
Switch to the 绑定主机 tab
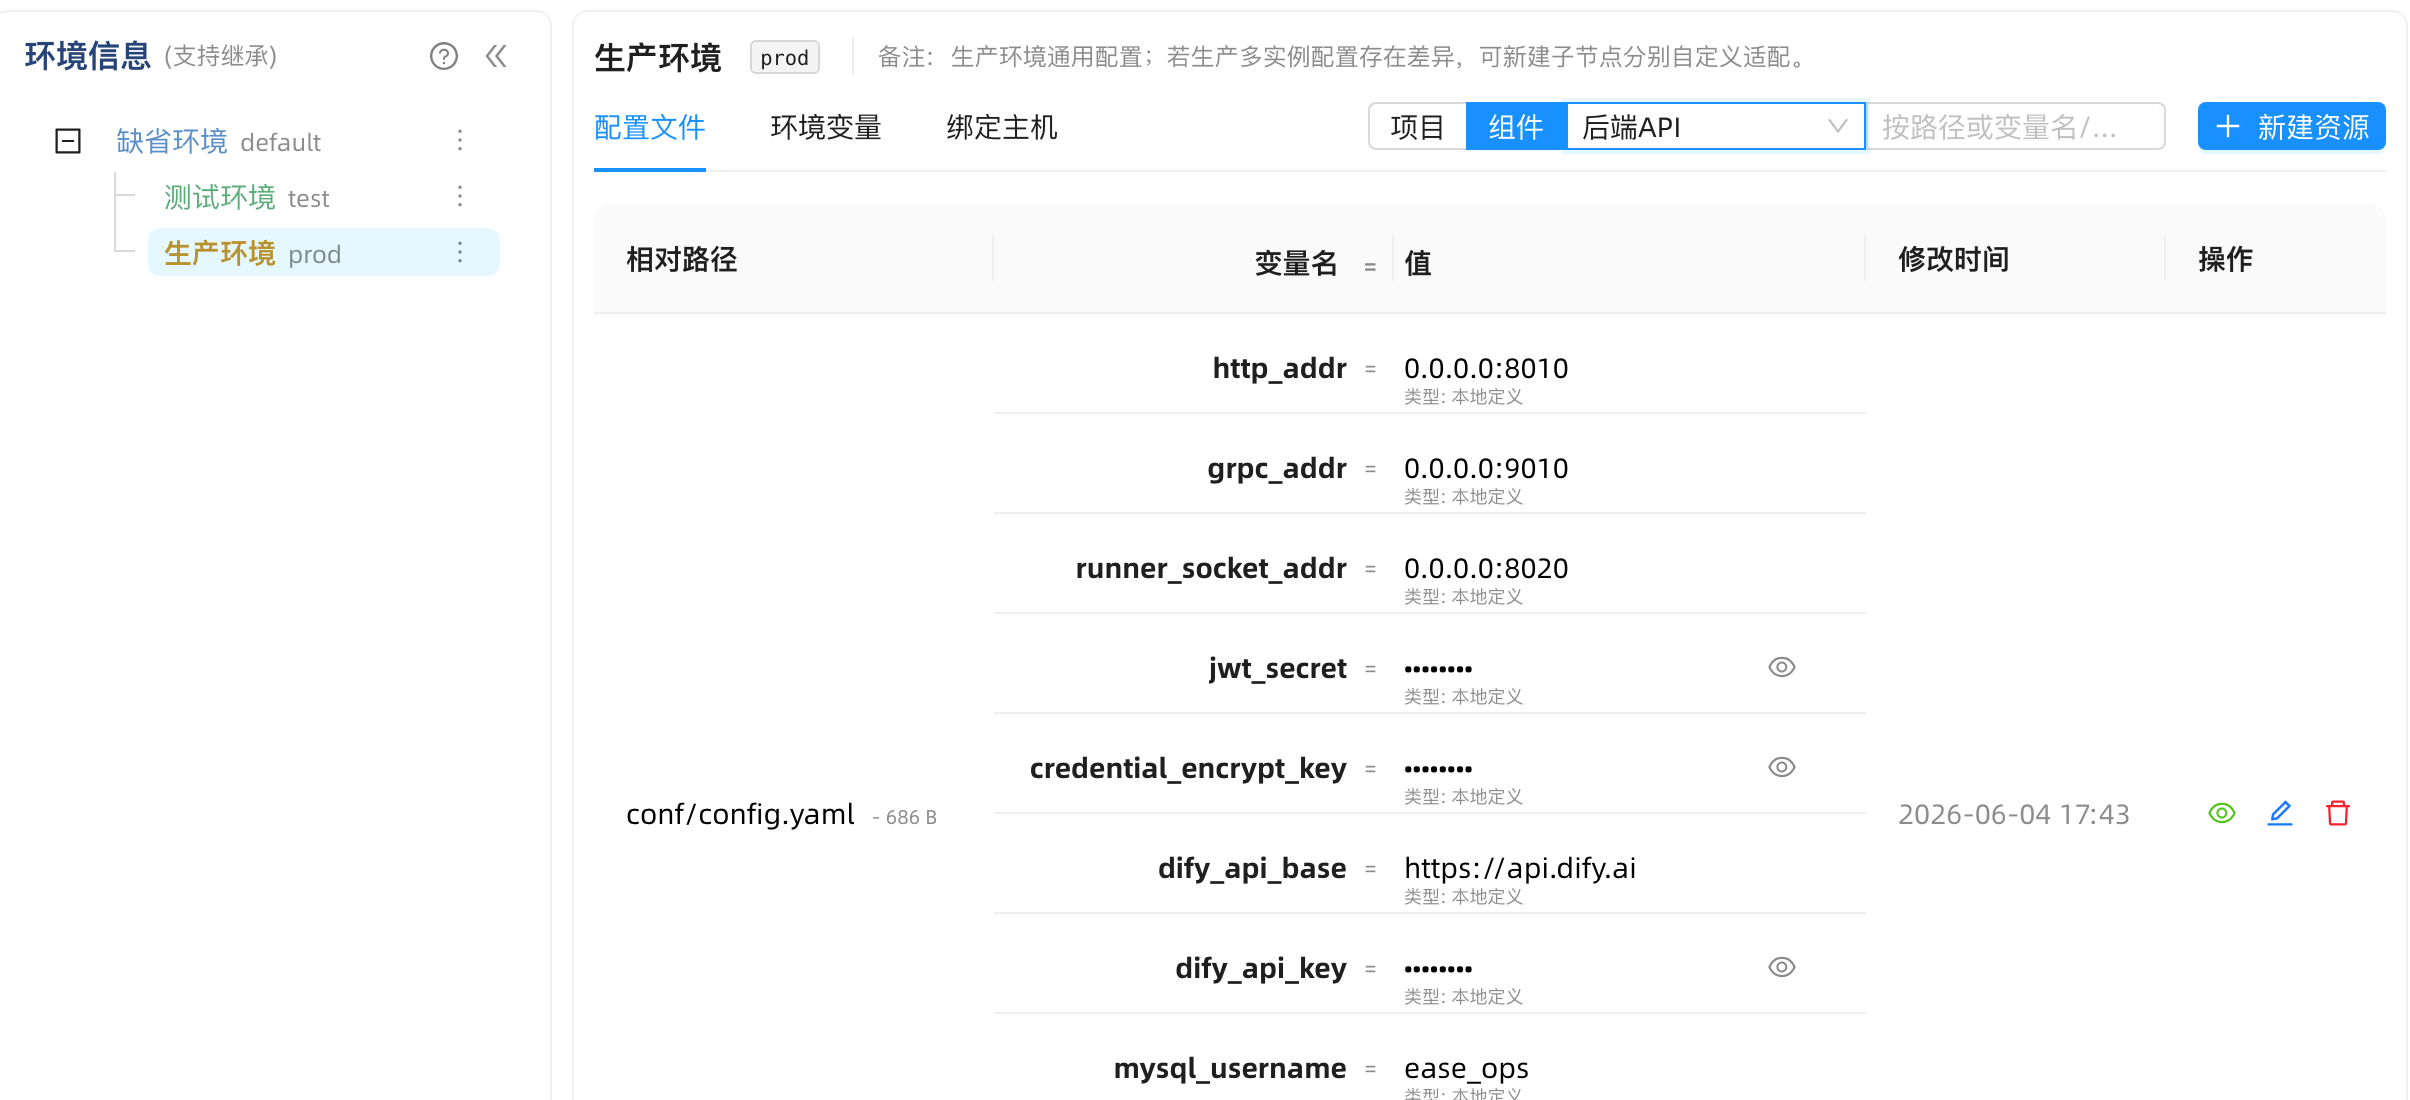(1002, 128)
